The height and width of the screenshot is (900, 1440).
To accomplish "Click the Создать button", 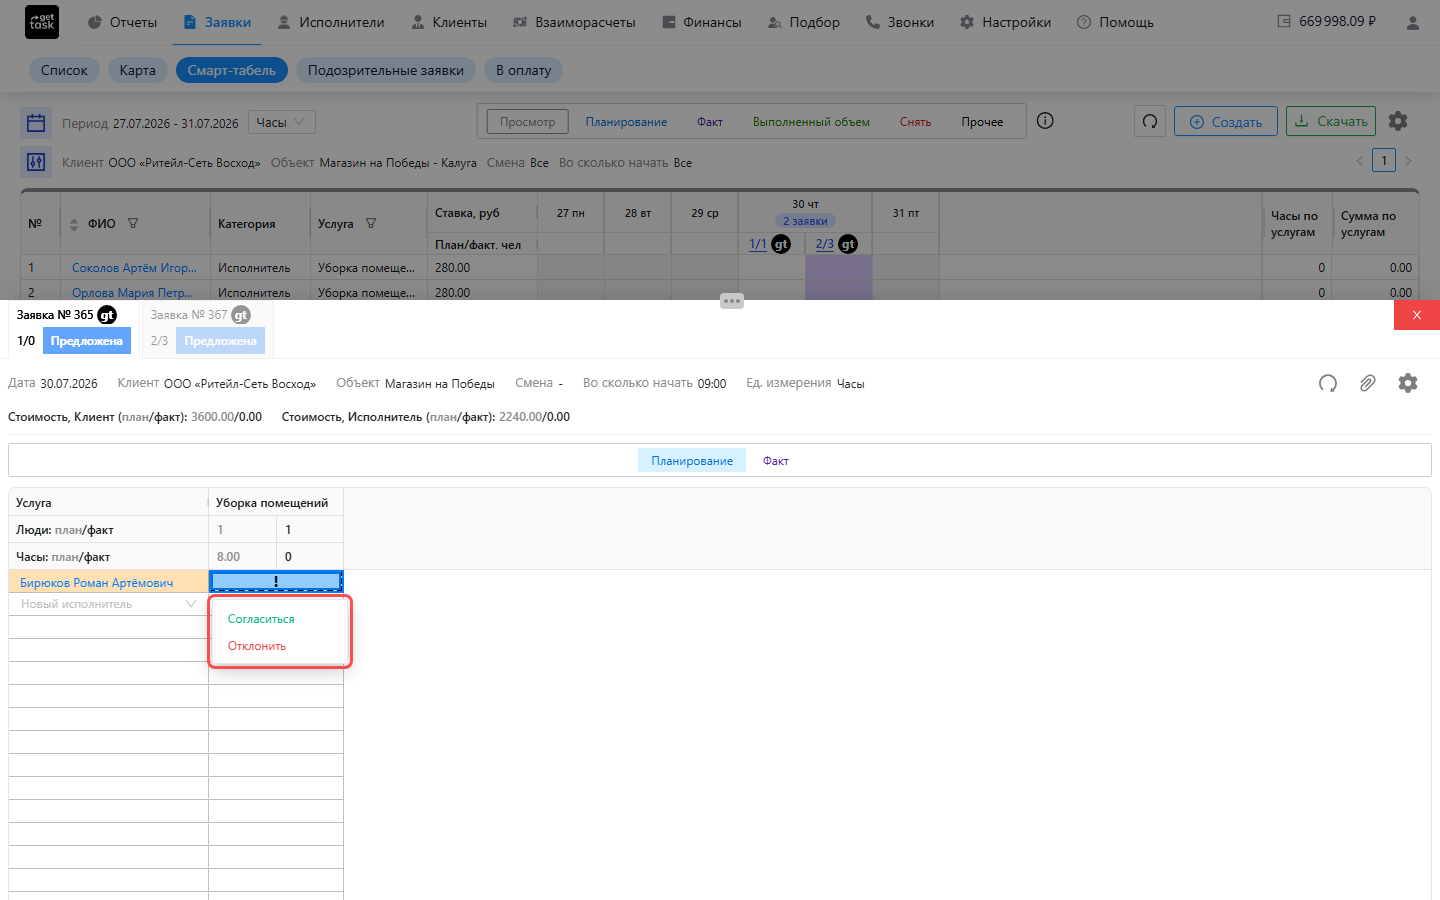I will pyautogui.click(x=1226, y=122).
